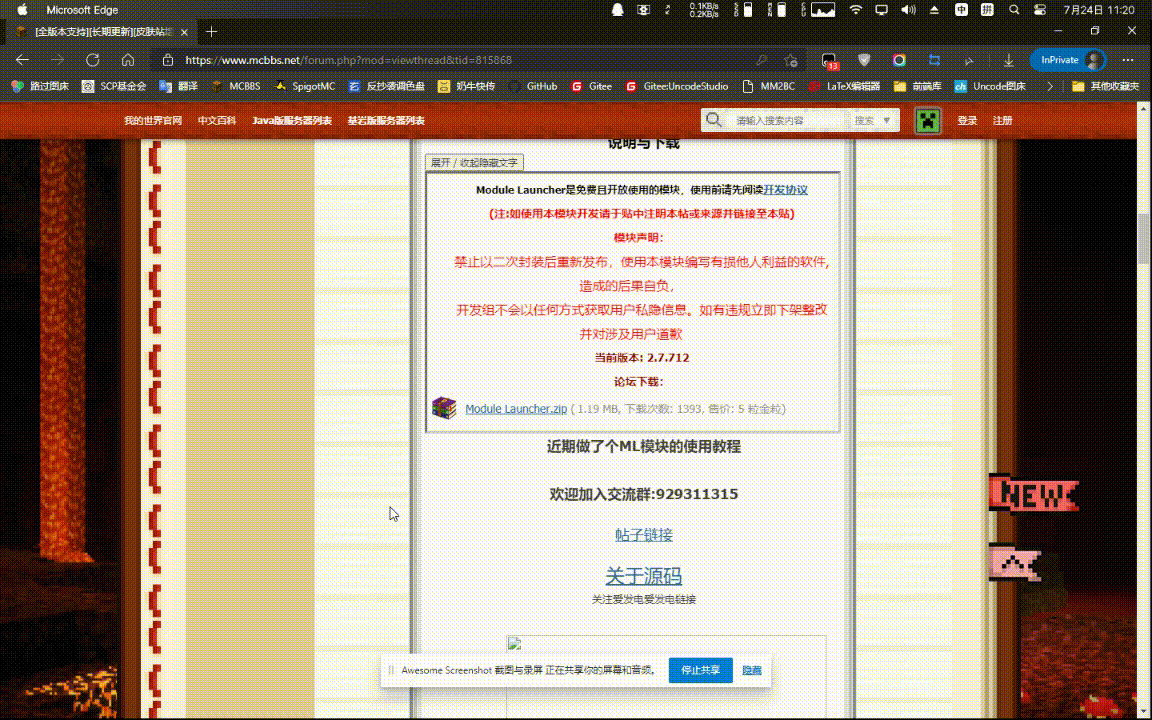
Task: Open the Uncode图床 bookmark
Action: (990, 86)
